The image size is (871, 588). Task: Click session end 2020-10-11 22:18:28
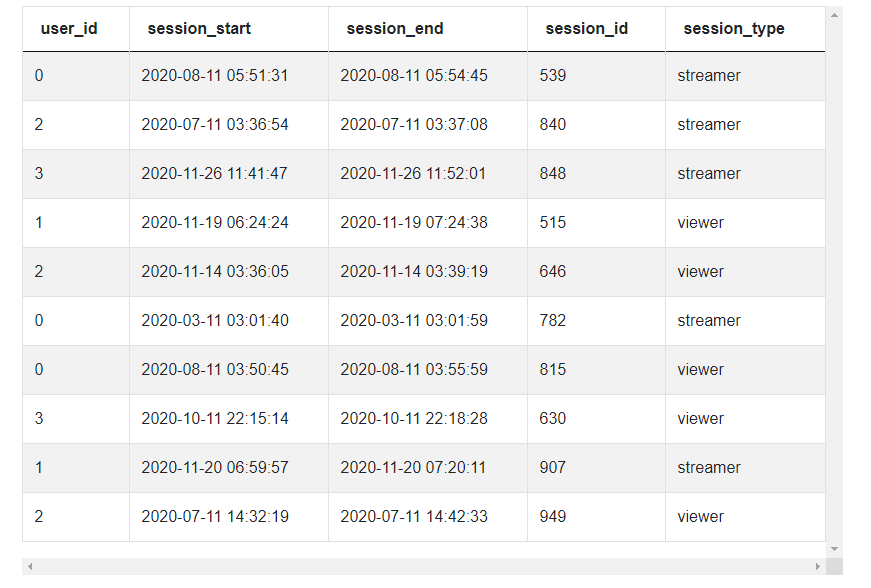[x=414, y=418]
